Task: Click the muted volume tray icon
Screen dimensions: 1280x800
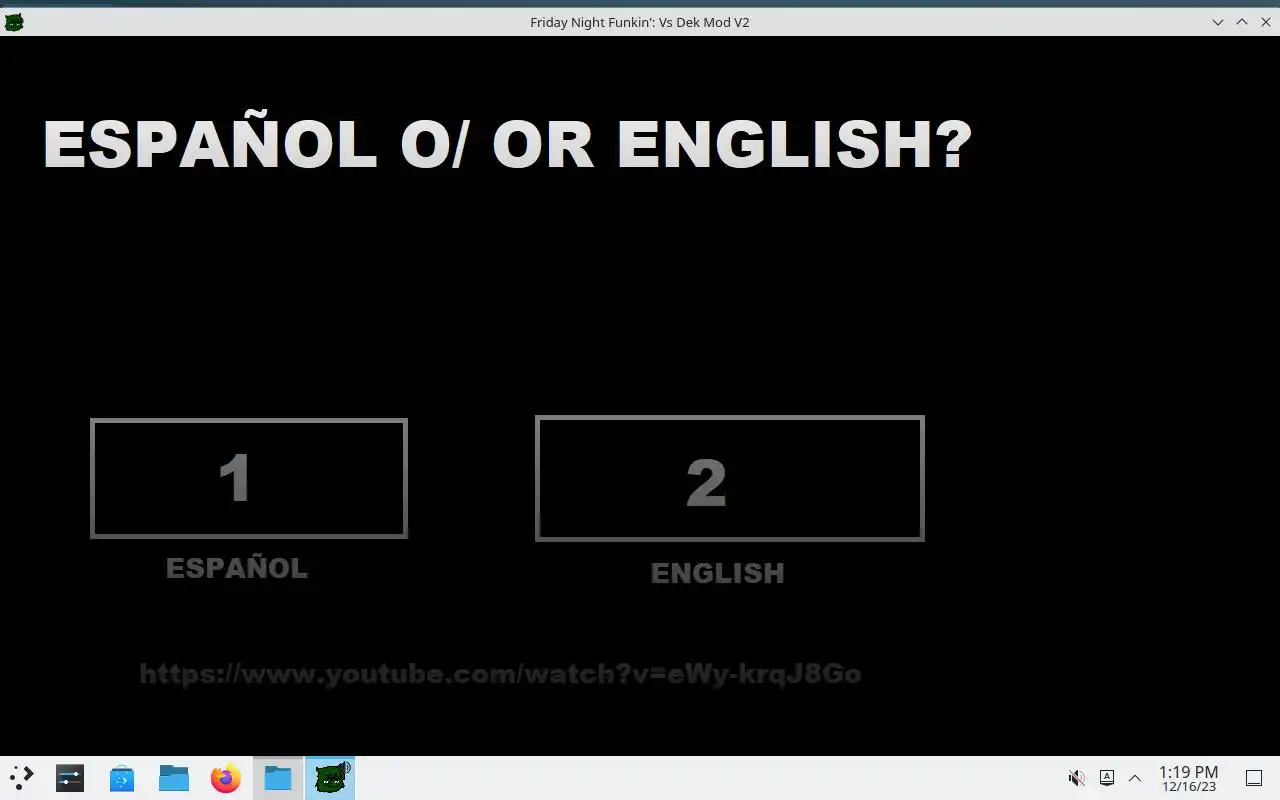Action: coord(1077,778)
